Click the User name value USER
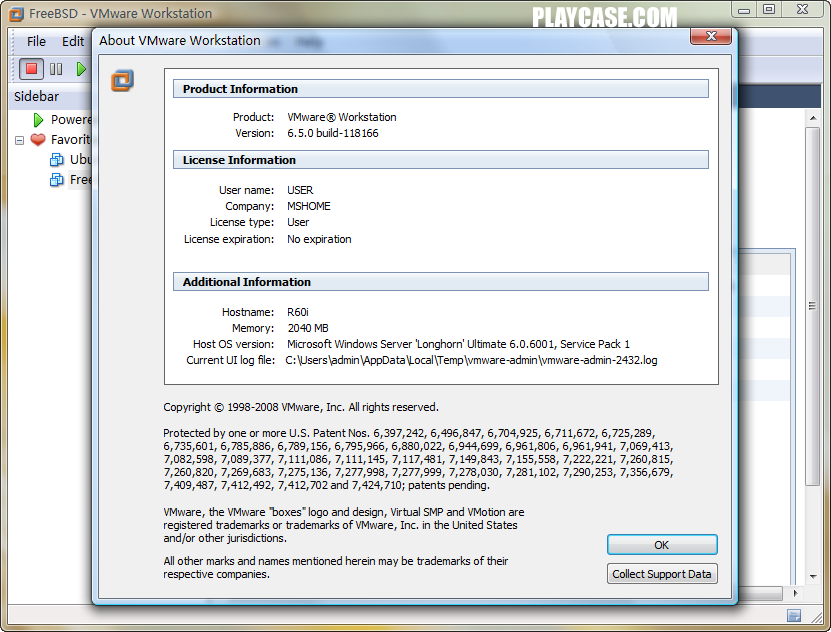 300,190
